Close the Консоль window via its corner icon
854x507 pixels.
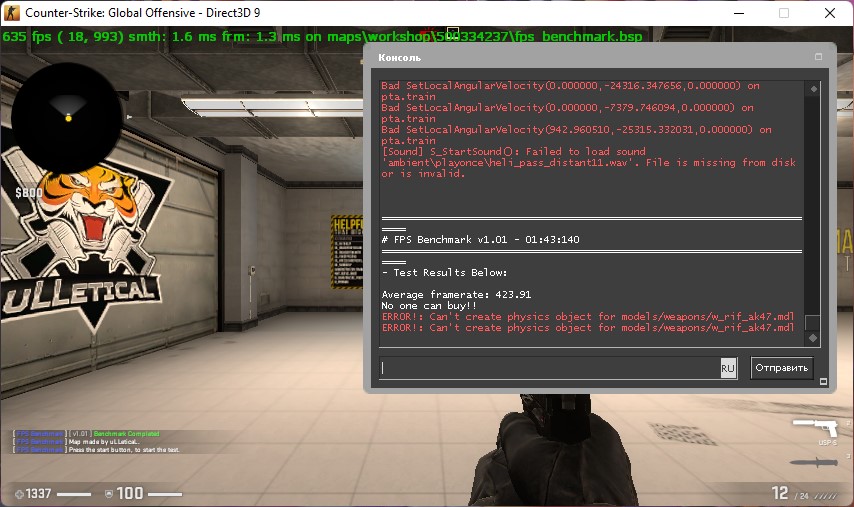pos(818,57)
